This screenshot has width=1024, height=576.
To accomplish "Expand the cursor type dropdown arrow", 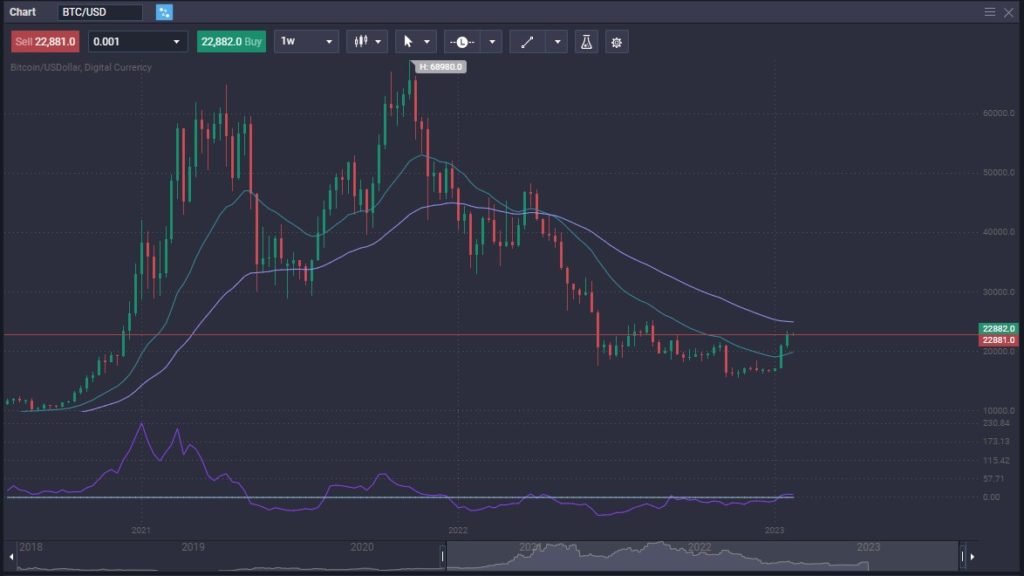I will [428, 41].
